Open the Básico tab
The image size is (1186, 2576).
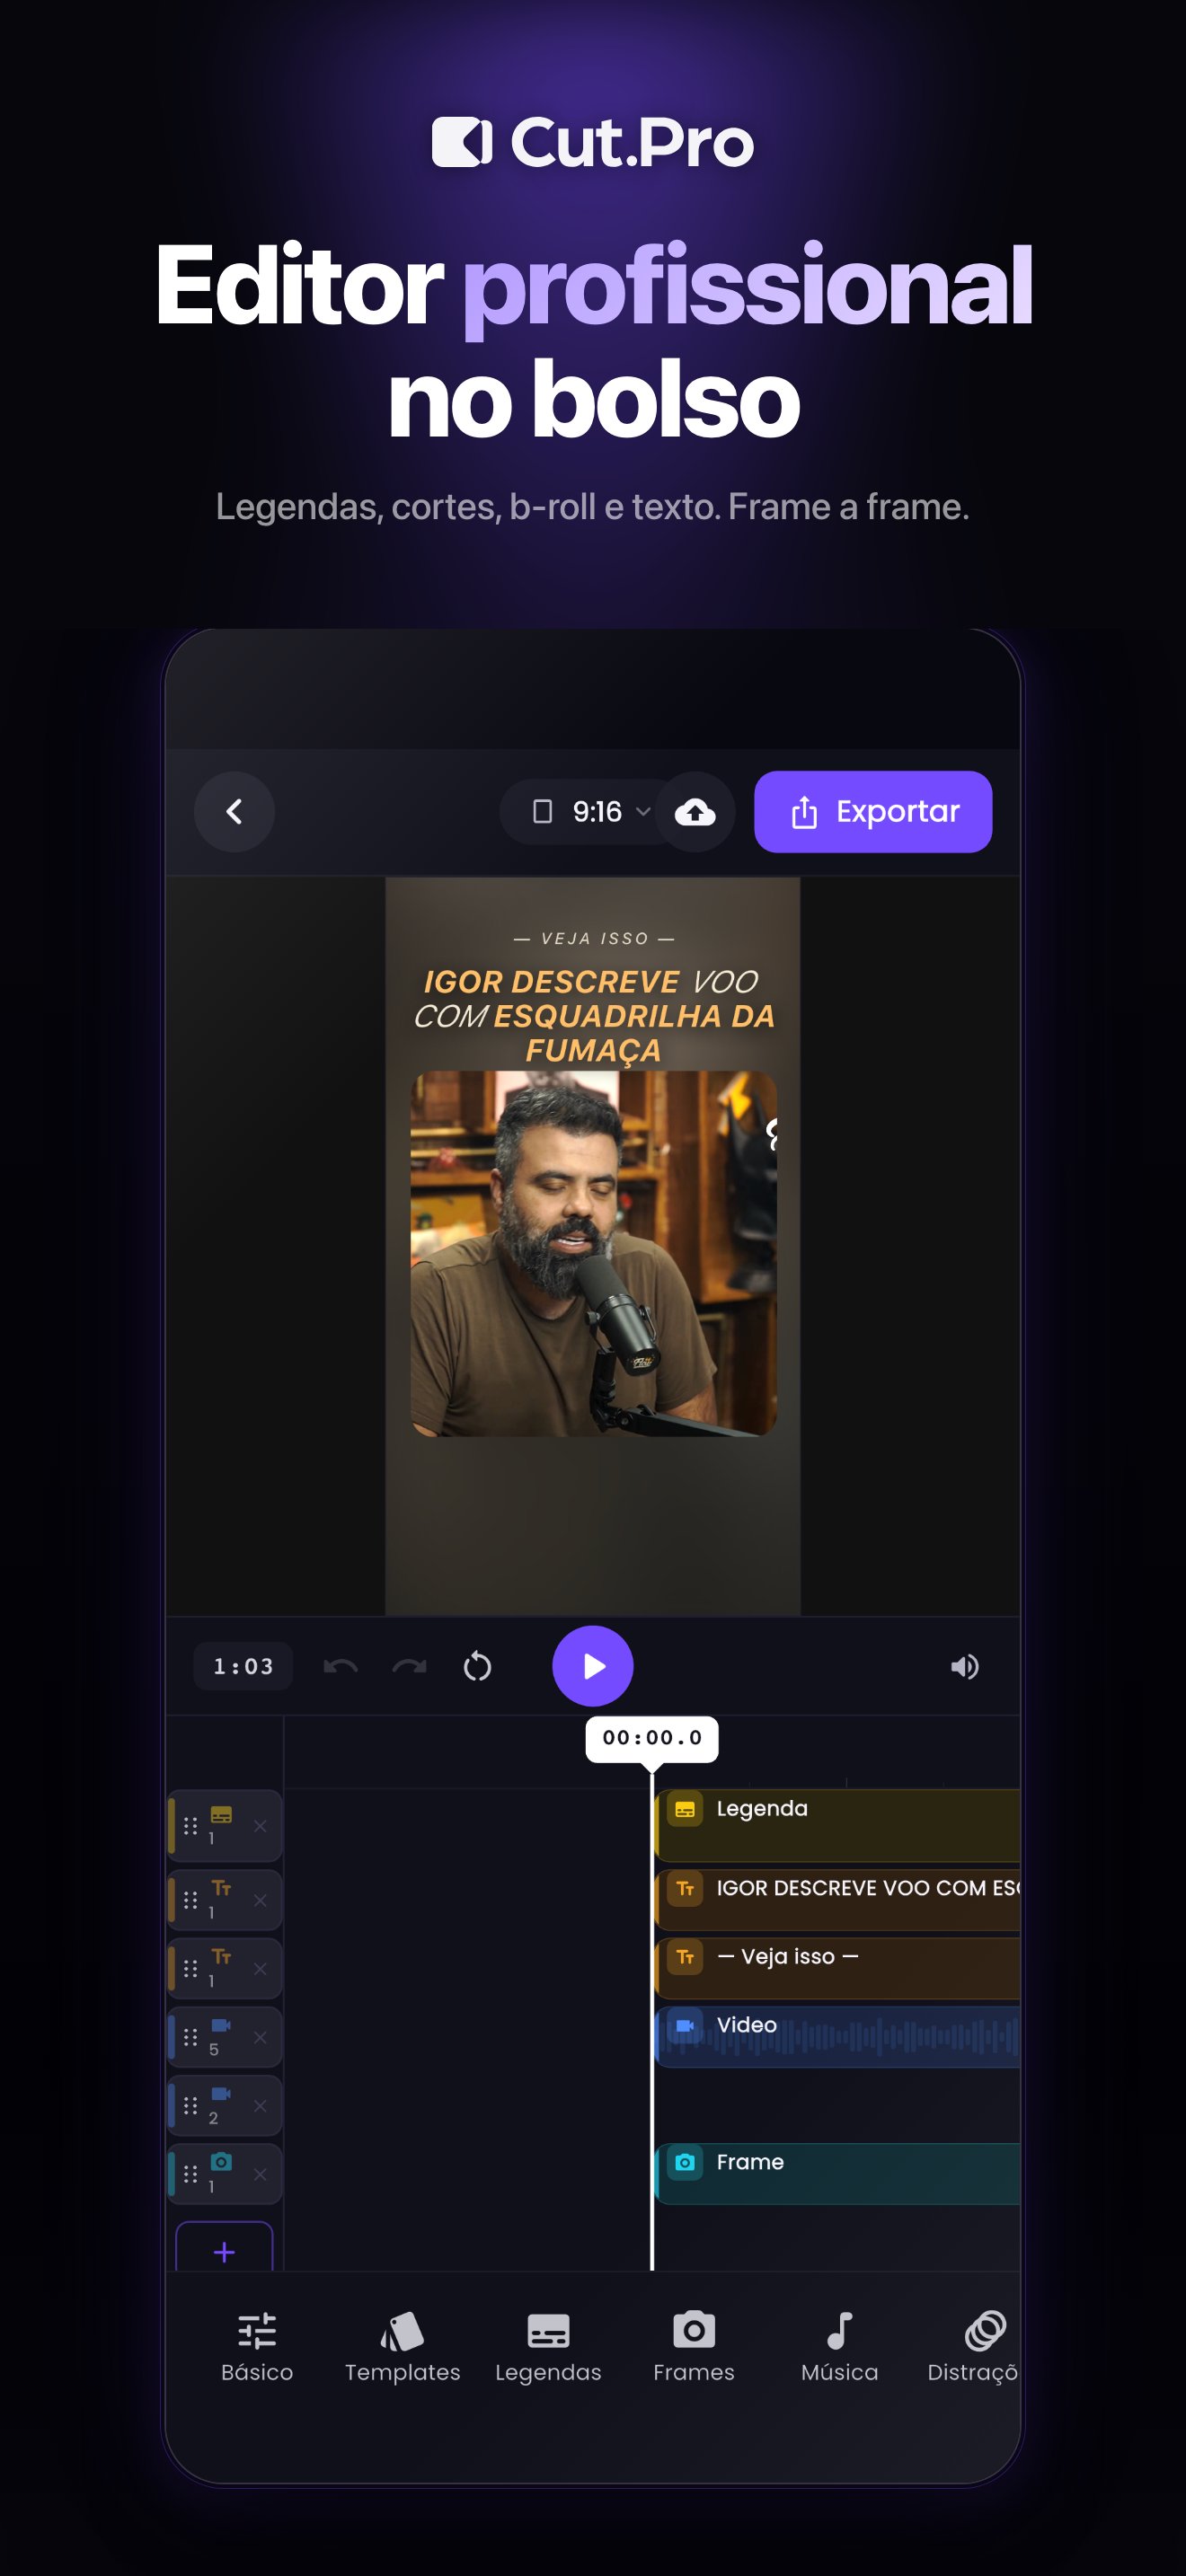pyautogui.click(x=257, y=2347)
